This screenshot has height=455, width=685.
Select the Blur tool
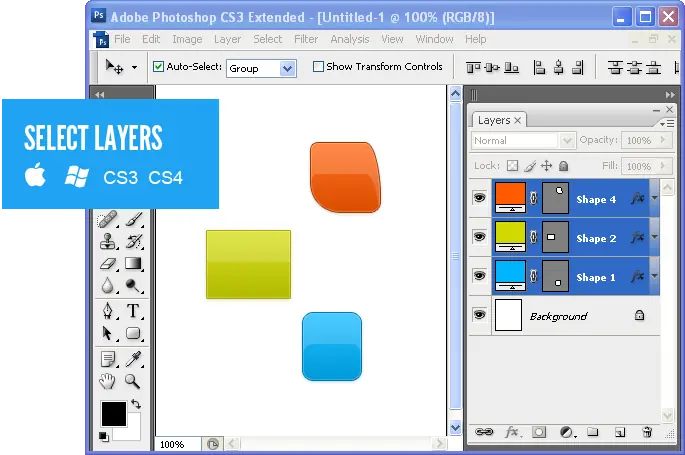click(107, 286)
